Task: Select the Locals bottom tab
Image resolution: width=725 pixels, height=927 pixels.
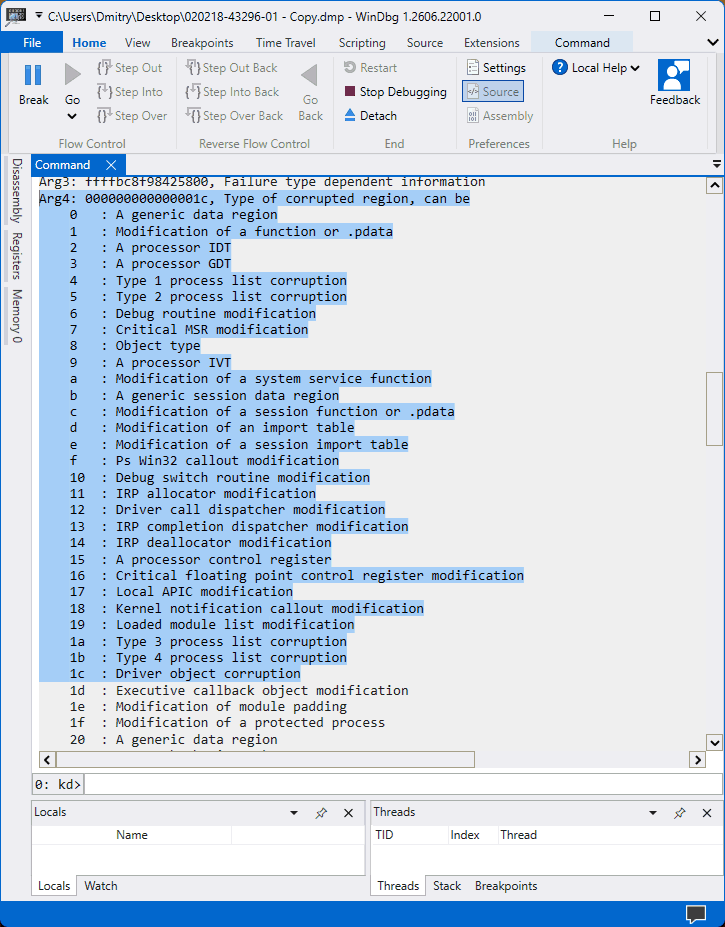Action: (x=54, y=886)
